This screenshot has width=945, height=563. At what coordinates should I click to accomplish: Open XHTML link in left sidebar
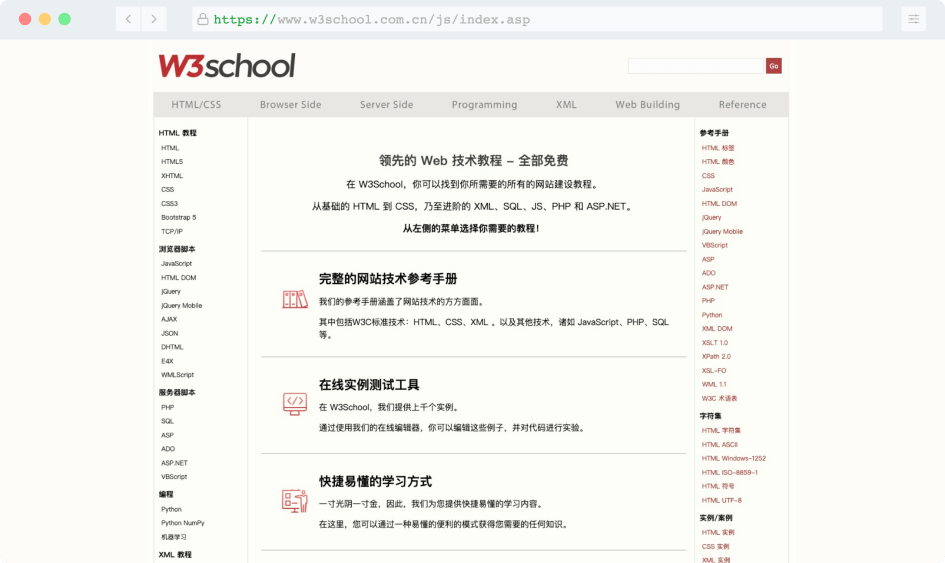[x=172, y=175]
